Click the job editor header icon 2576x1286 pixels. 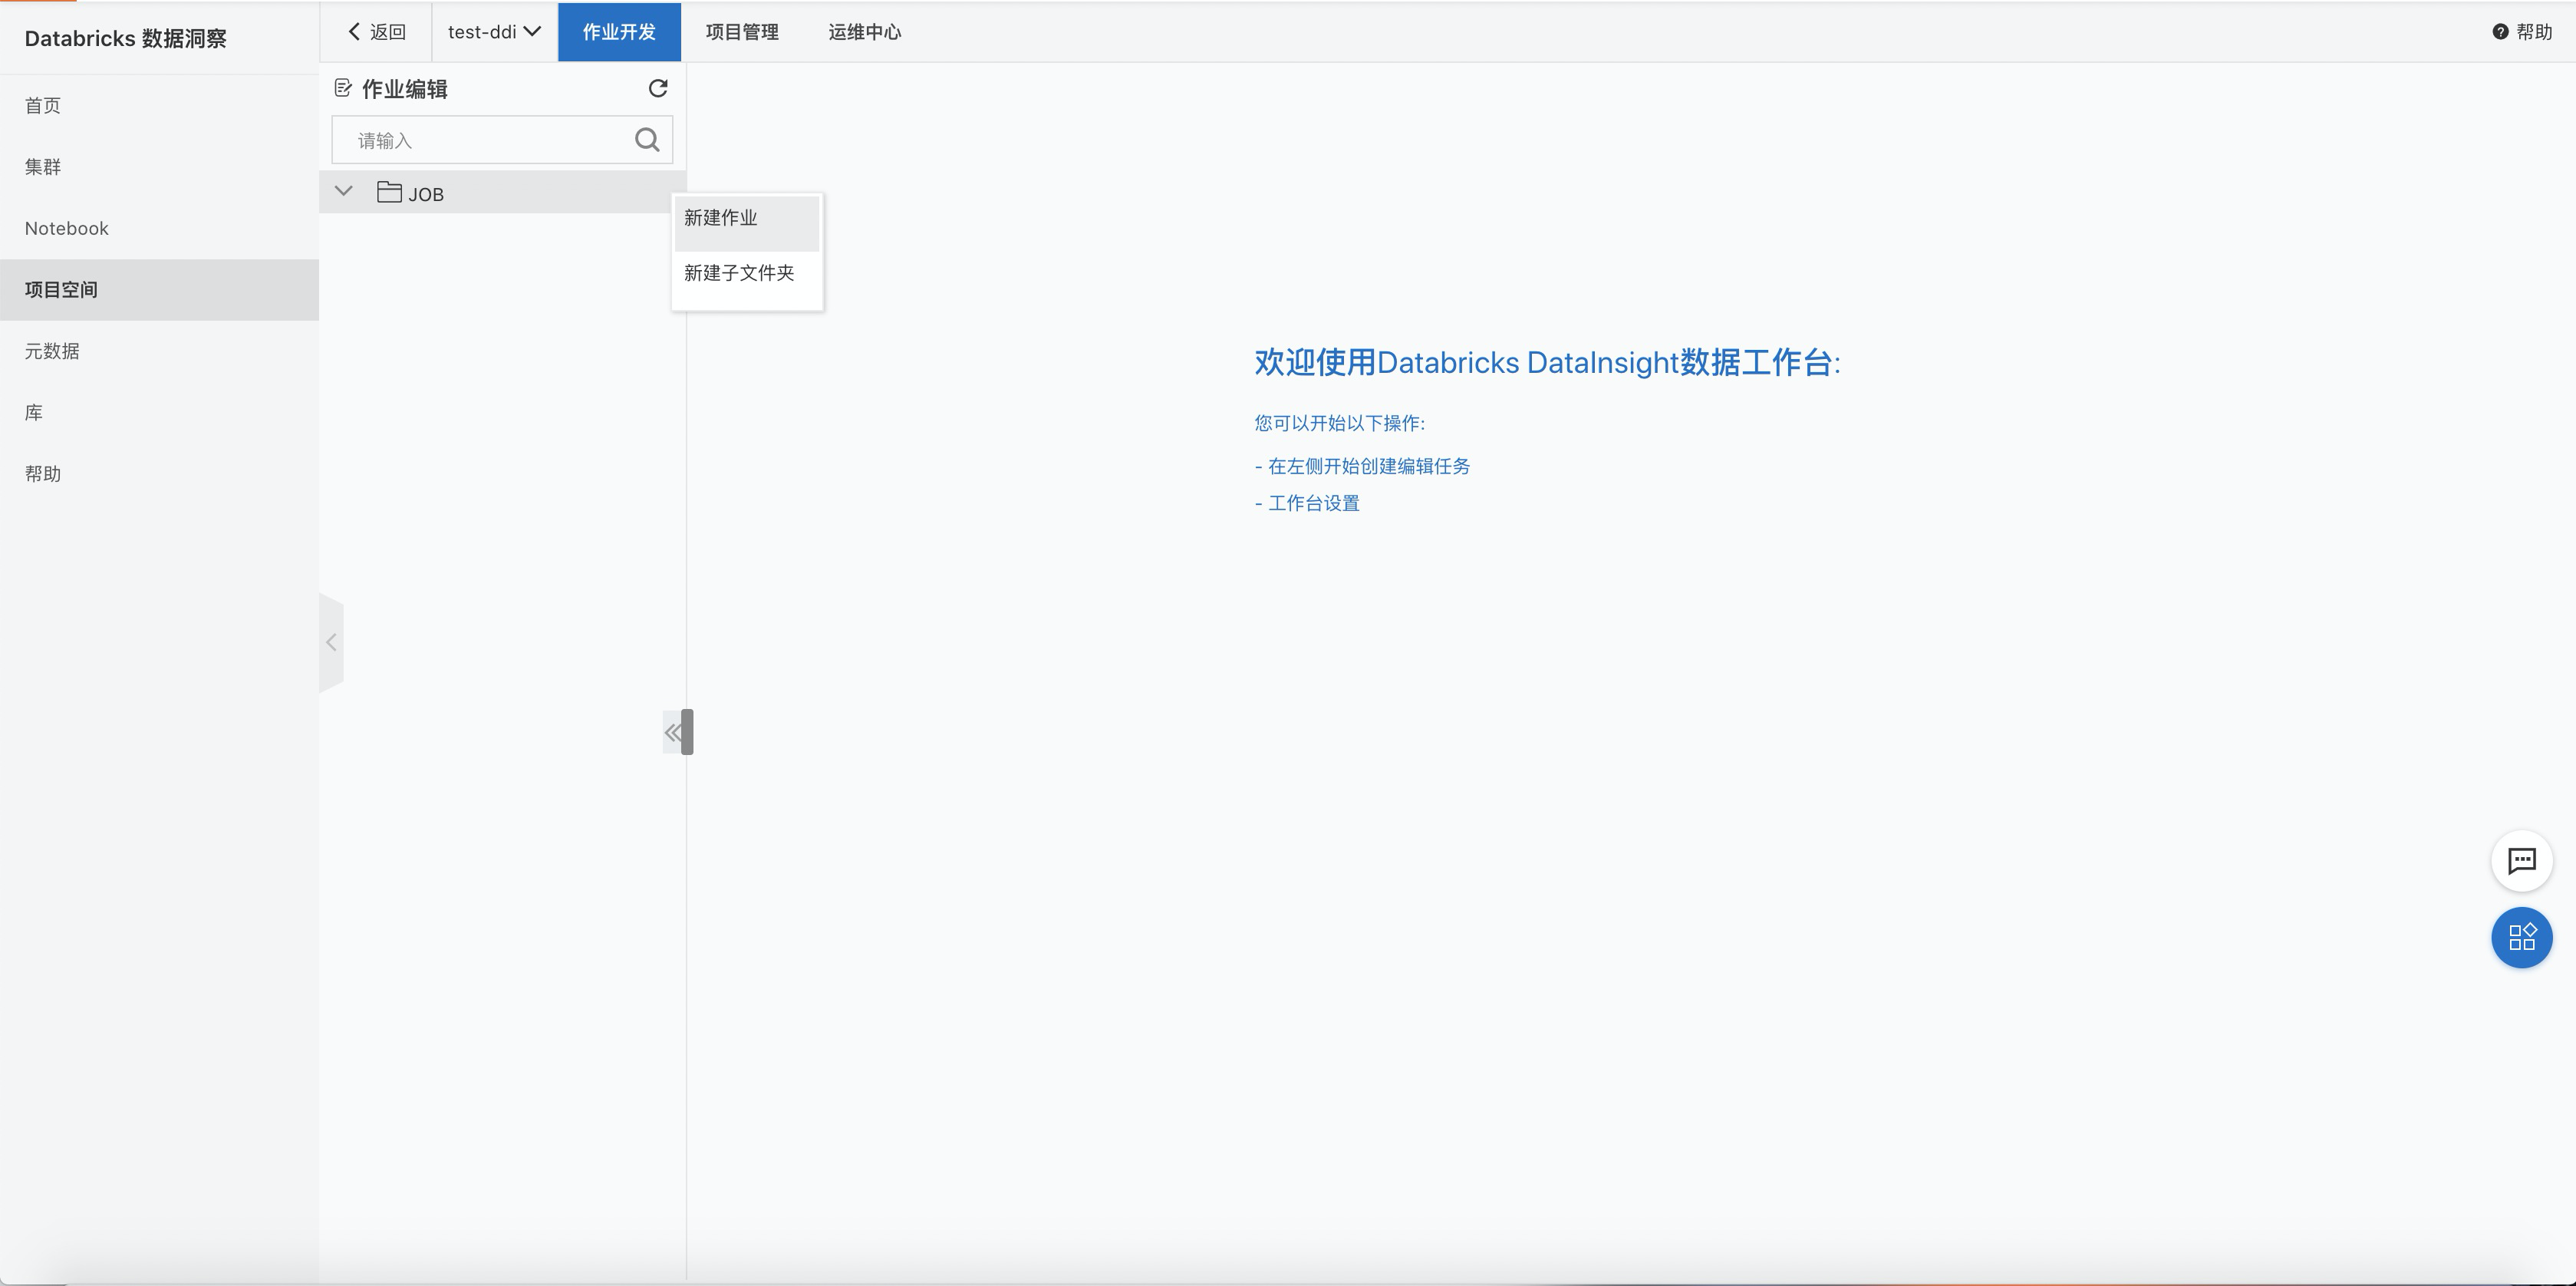pyautogui.click(x=343, y=89)
